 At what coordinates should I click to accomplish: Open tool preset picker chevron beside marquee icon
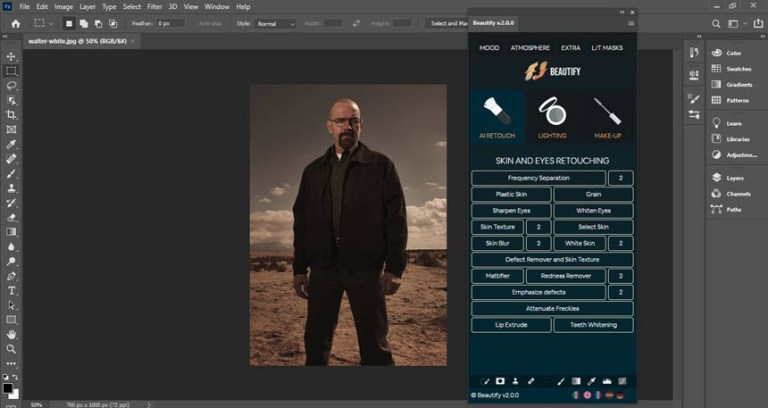point(51,24)
